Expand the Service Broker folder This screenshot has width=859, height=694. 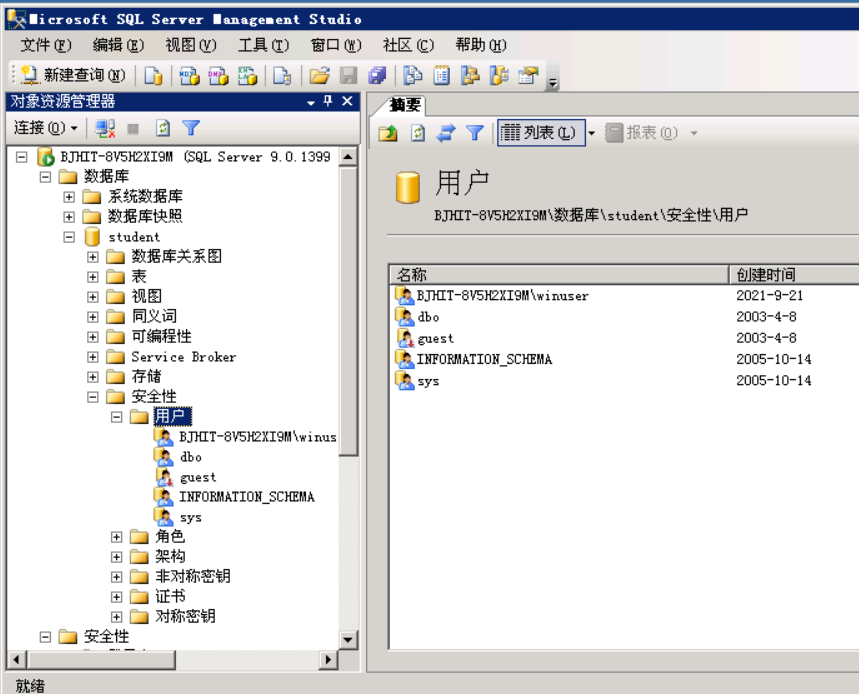93,357
